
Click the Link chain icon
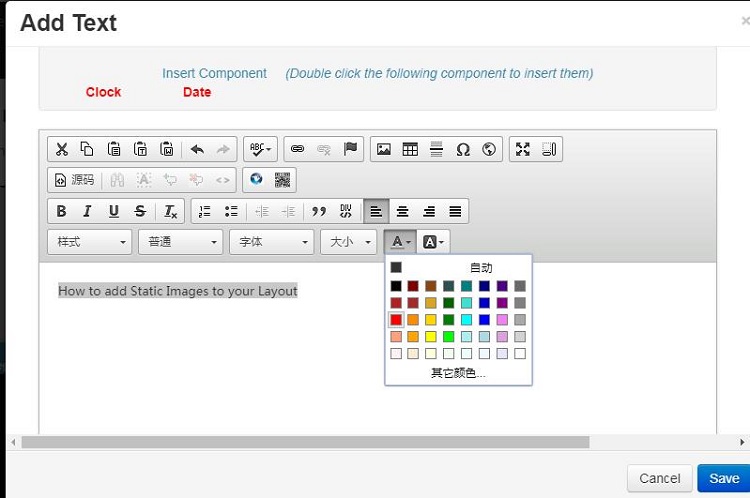[297, 149]
